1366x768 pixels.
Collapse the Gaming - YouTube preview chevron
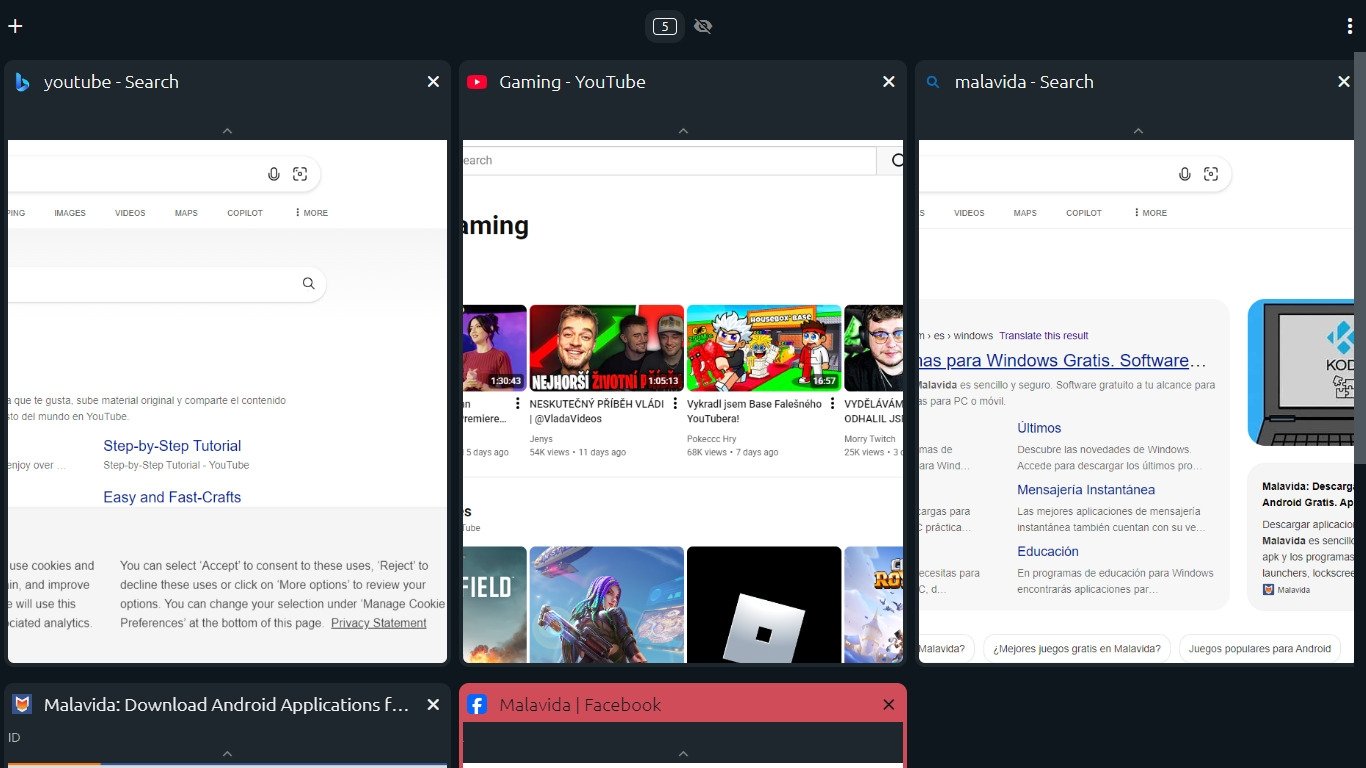click(683, 131)
